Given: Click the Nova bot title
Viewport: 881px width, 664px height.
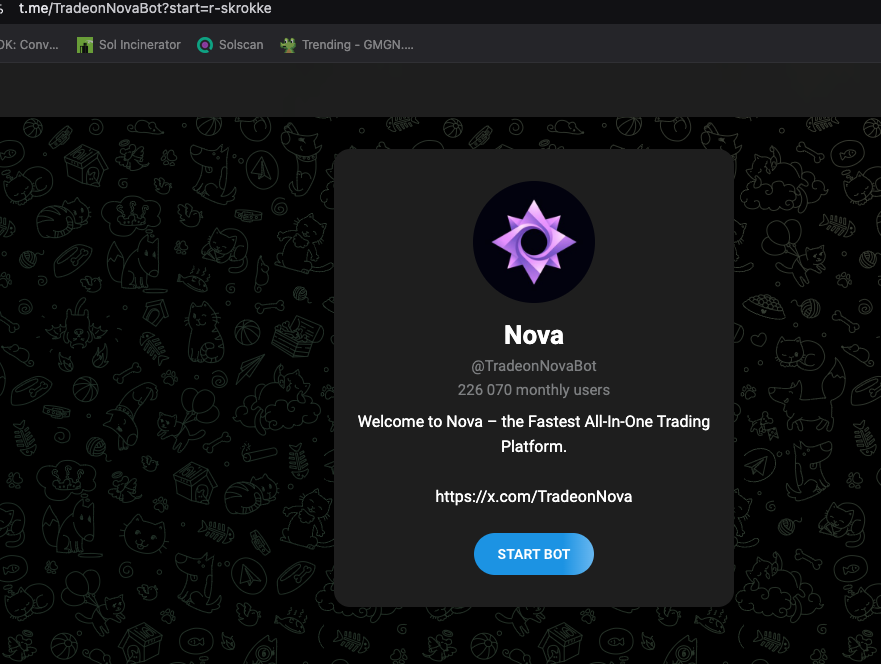Looking at the screenshot, I should point(533,335).
